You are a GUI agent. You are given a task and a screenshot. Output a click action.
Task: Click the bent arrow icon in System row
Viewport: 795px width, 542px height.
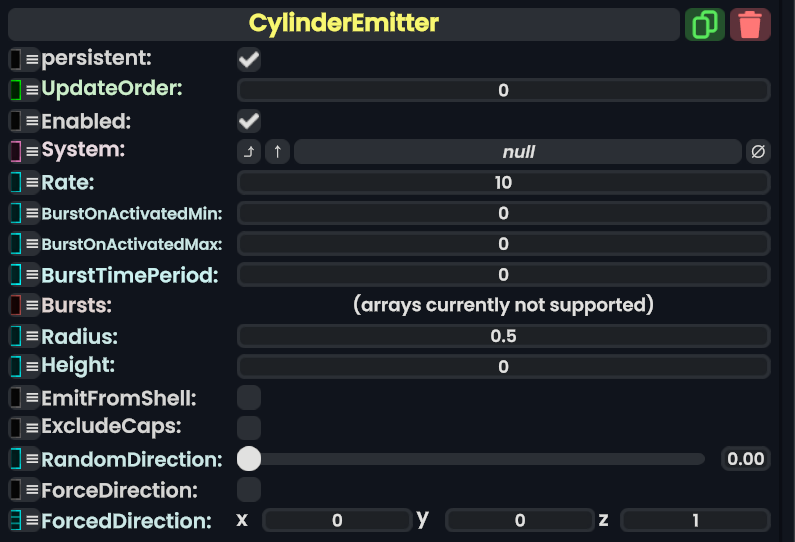[x=249, y=152]
